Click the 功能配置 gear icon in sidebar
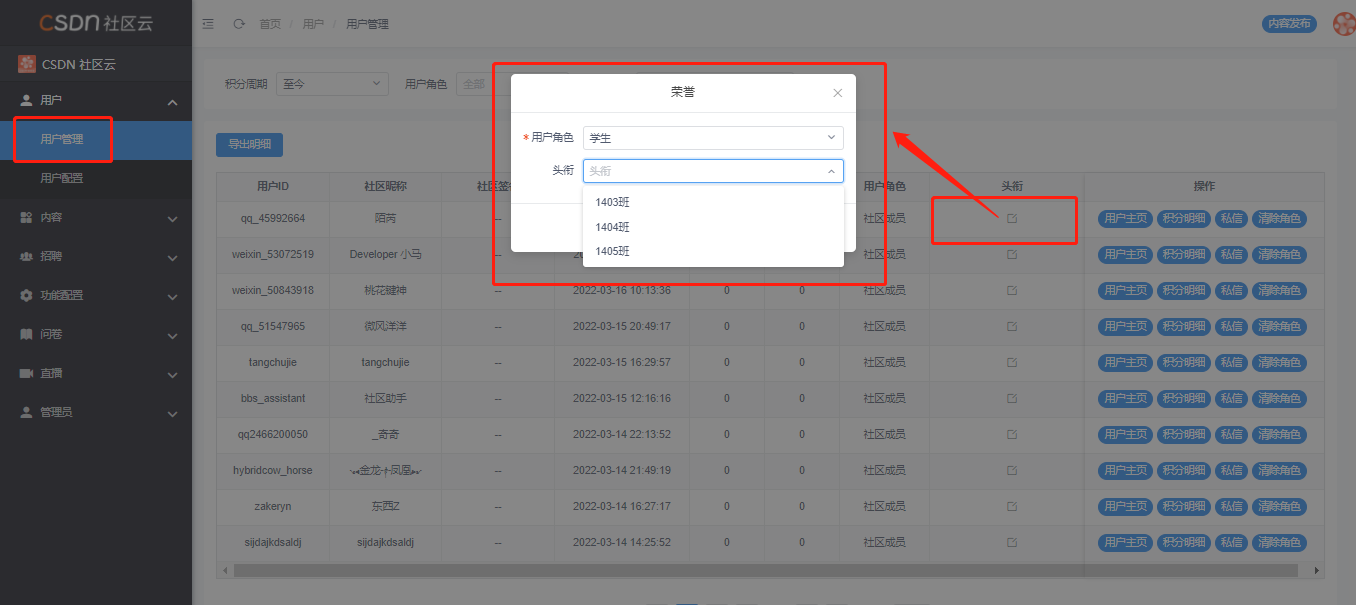 [26, 295]
